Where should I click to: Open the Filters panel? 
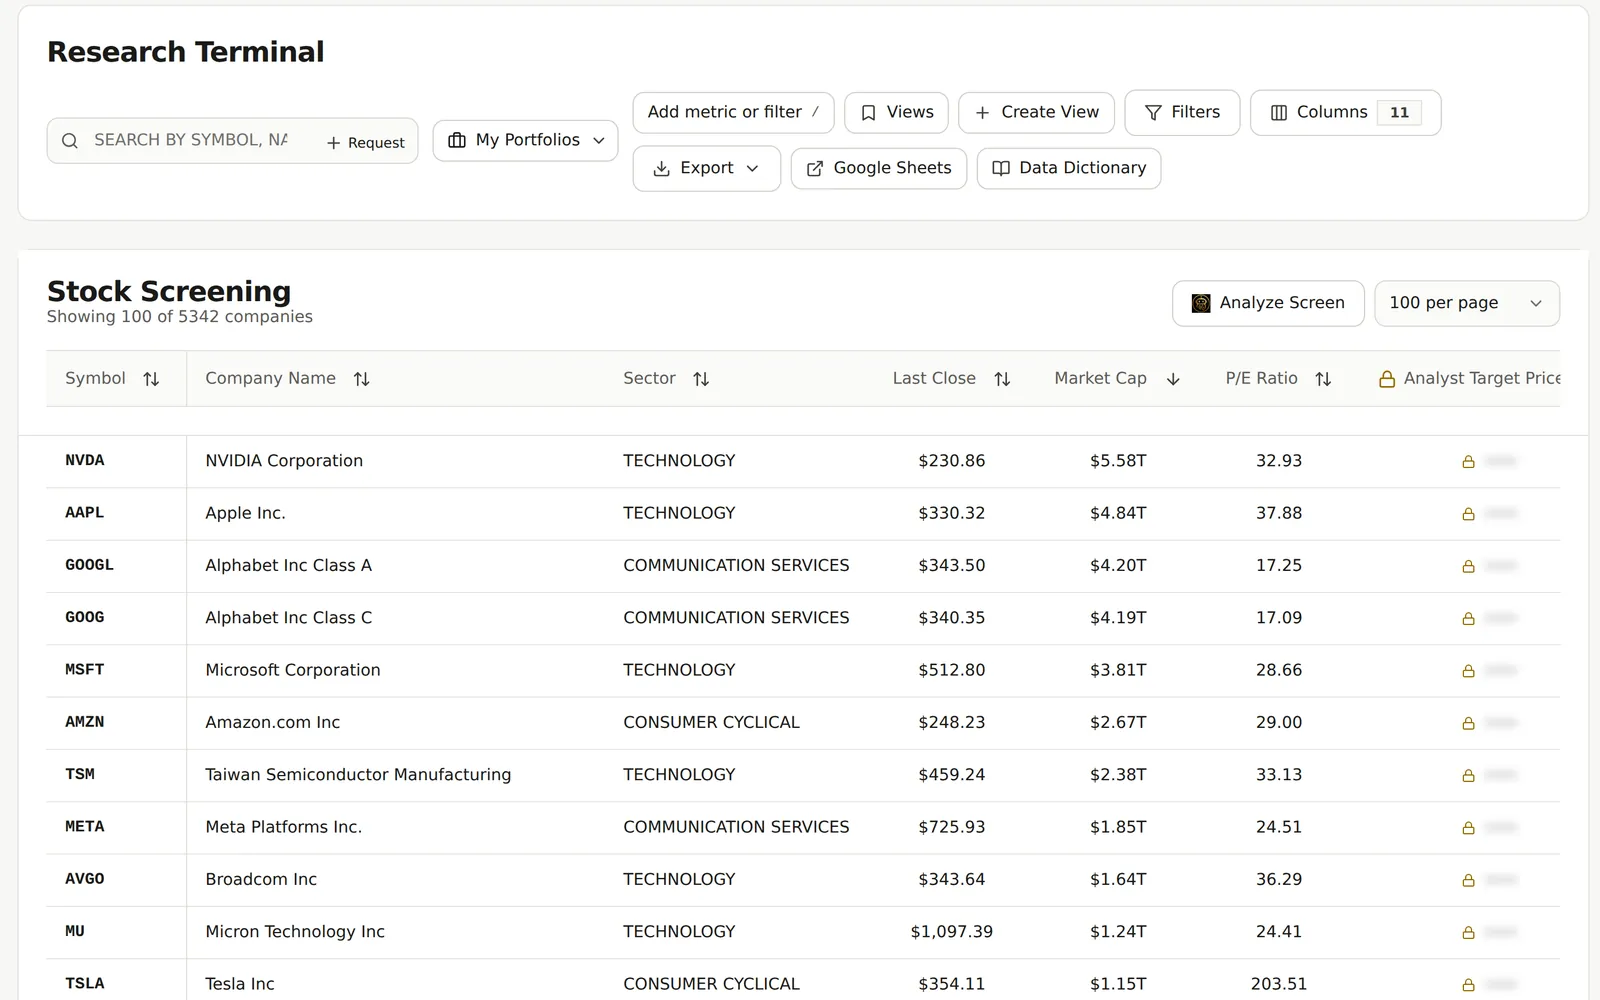coord(1182,113)
